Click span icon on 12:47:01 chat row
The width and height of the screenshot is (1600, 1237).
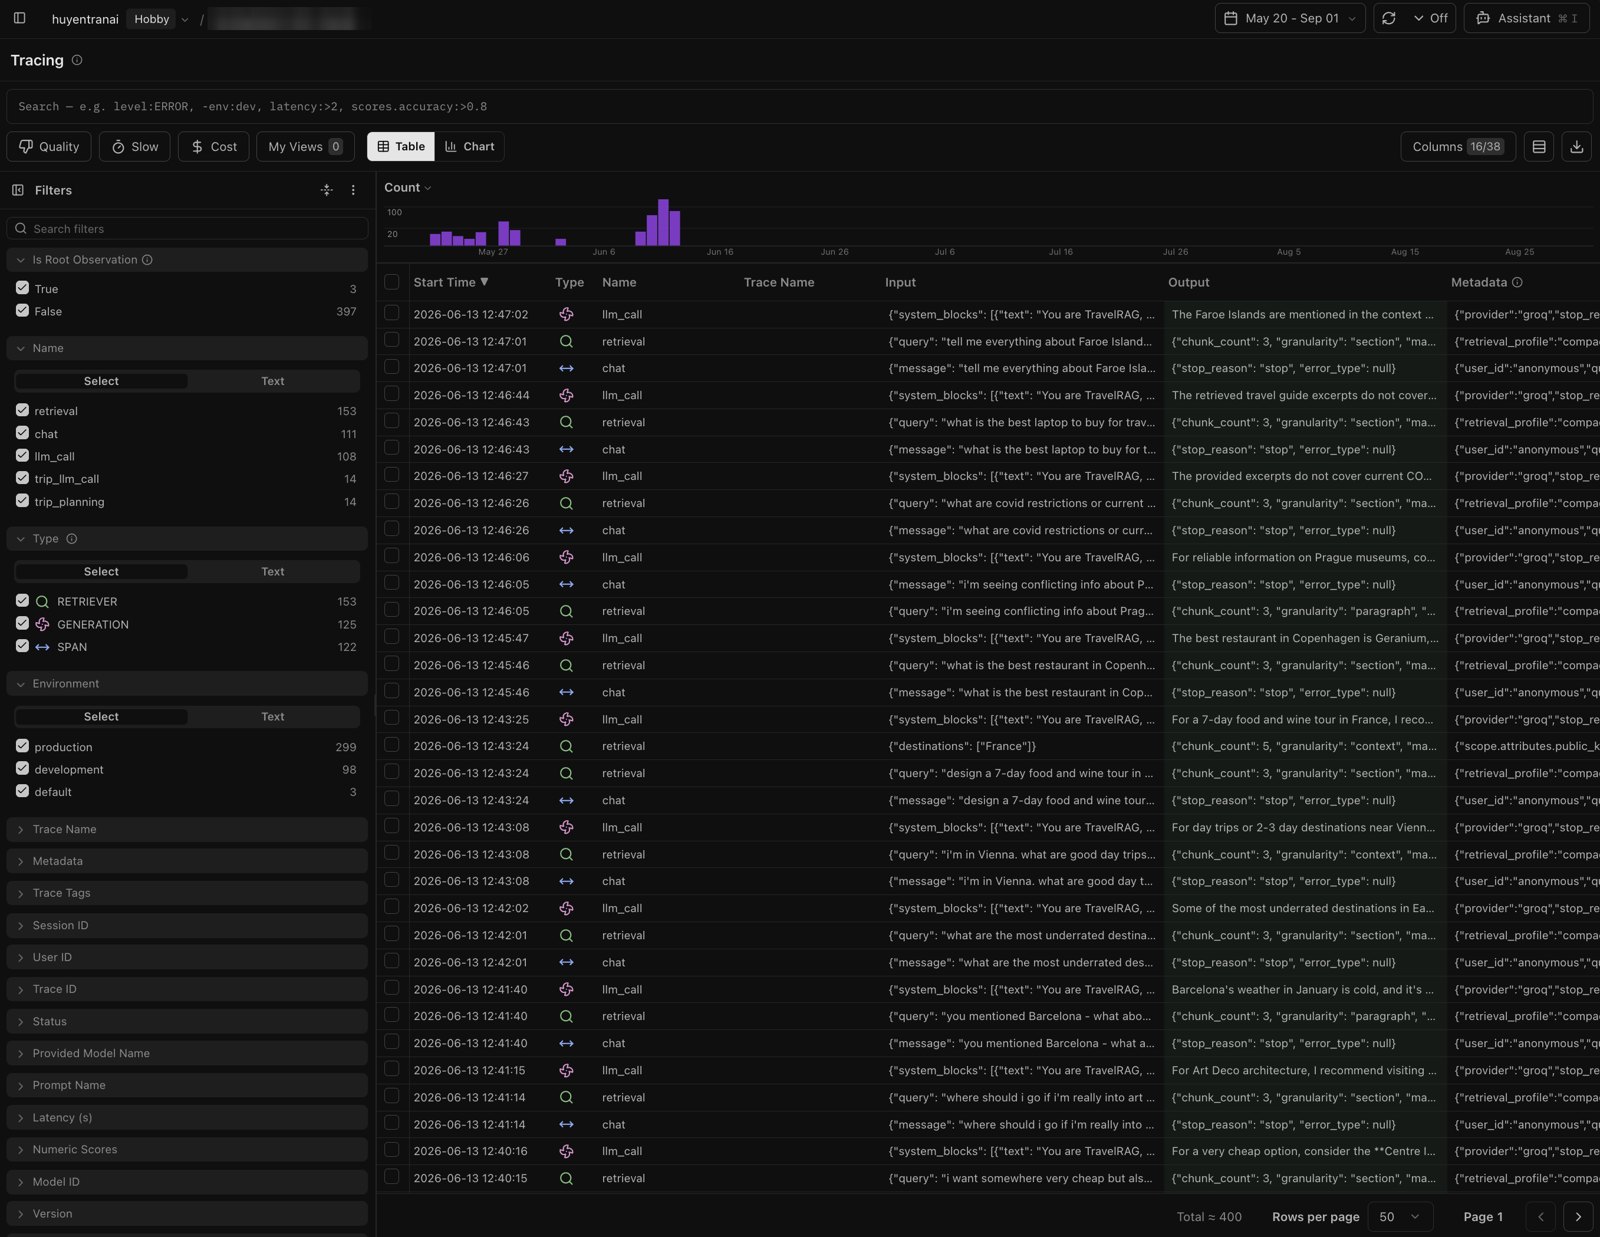pos(566,368)
